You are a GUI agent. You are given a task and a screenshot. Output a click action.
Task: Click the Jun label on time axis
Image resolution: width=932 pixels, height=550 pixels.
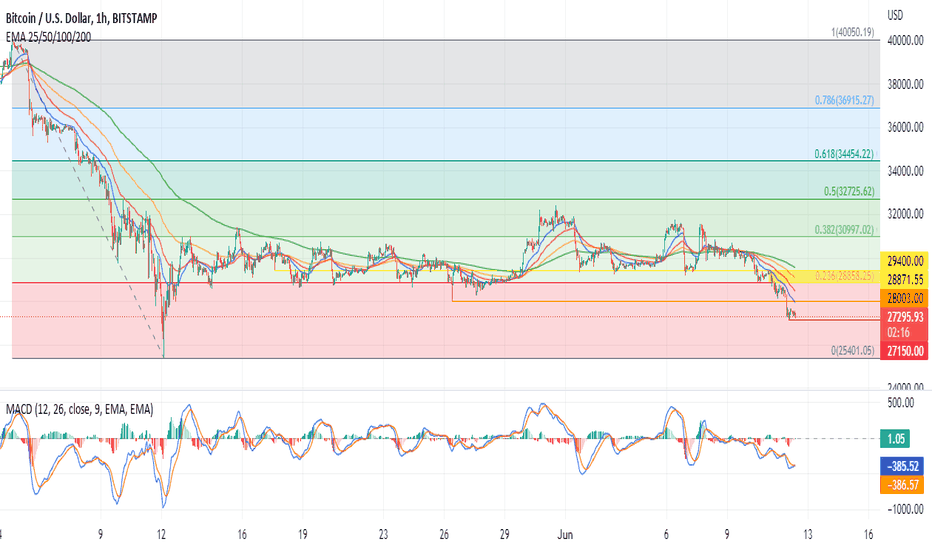[565, 535]
